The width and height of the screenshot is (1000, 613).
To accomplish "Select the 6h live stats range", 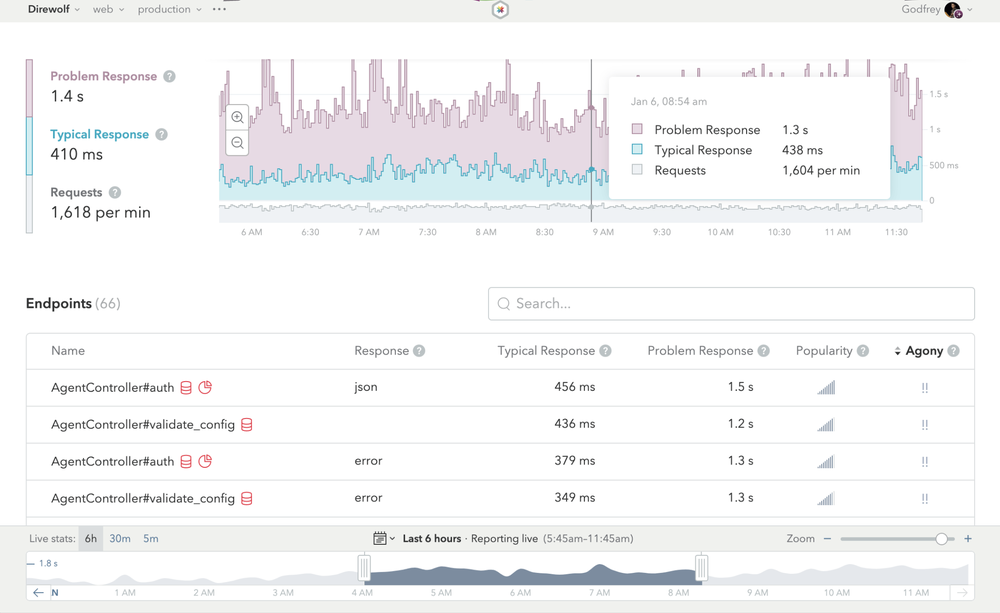I will coord(91,538).
